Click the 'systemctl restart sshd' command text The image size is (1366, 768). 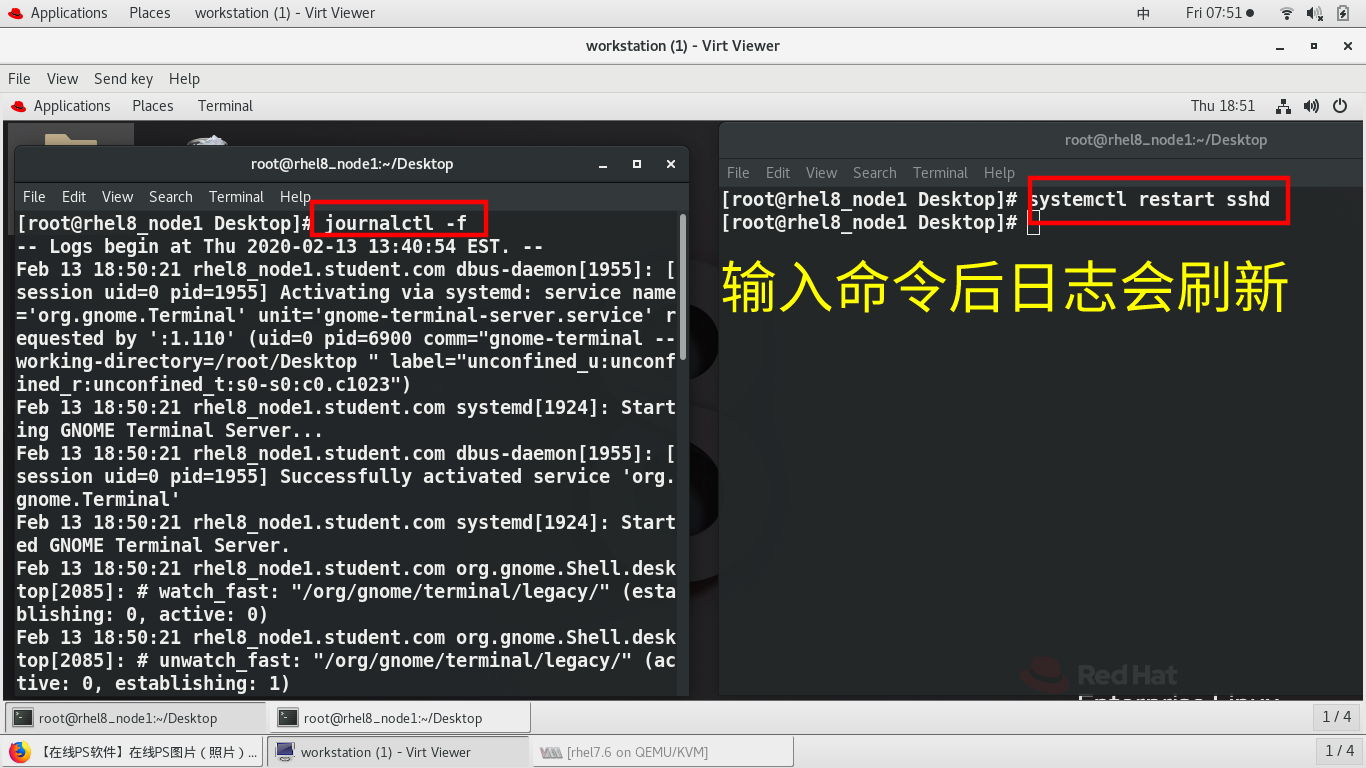pyautogui.click(x=1149, y=199)
